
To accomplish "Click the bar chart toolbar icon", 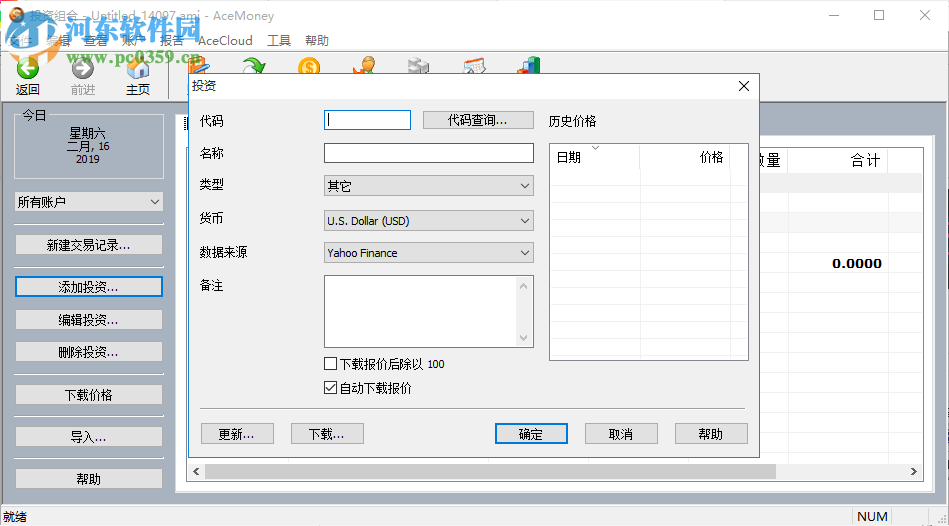I will pyautogui.click(x=529, y=65).
